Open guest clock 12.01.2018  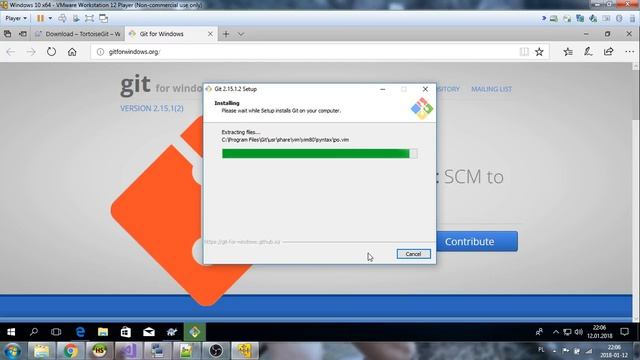[600, 332]
